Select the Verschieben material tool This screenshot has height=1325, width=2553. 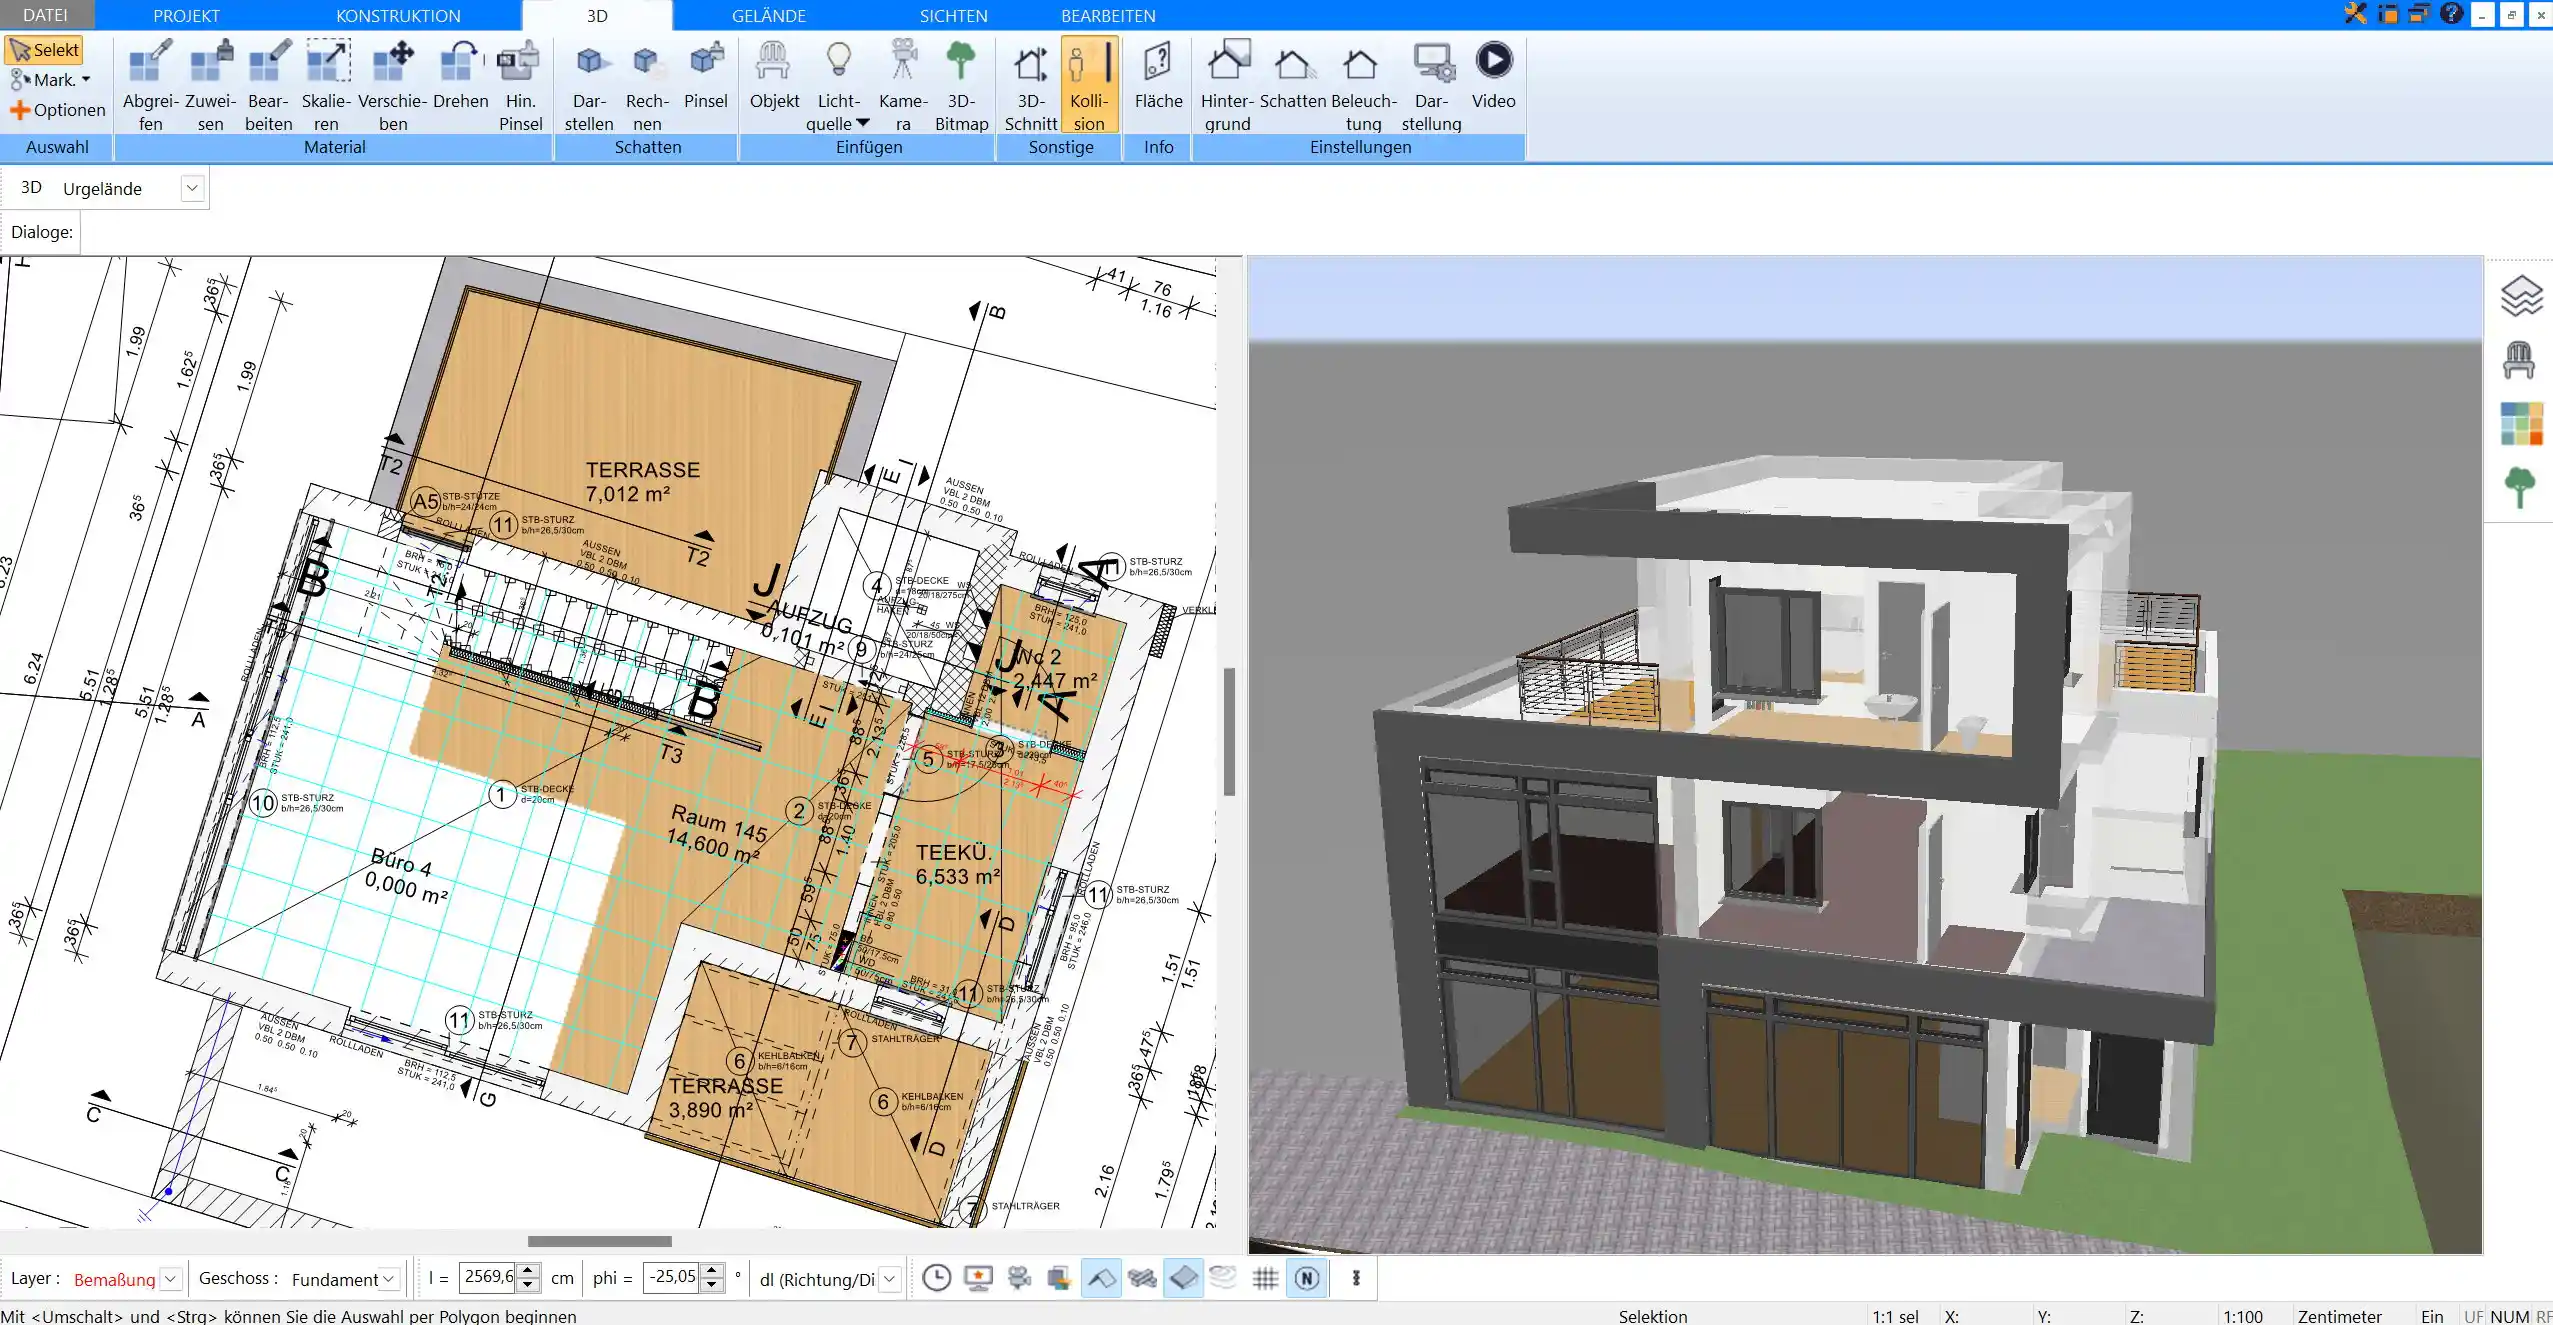393,86
